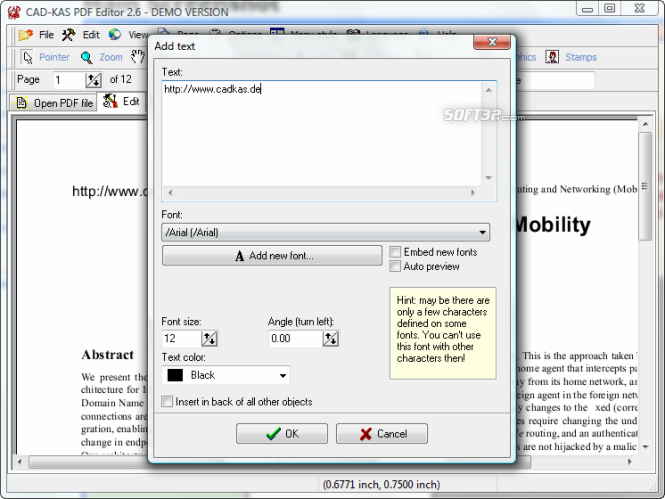Viewport: 665px width, 499px height.
Task: Click the Stamps toolbar label
Action: (581, 57)
